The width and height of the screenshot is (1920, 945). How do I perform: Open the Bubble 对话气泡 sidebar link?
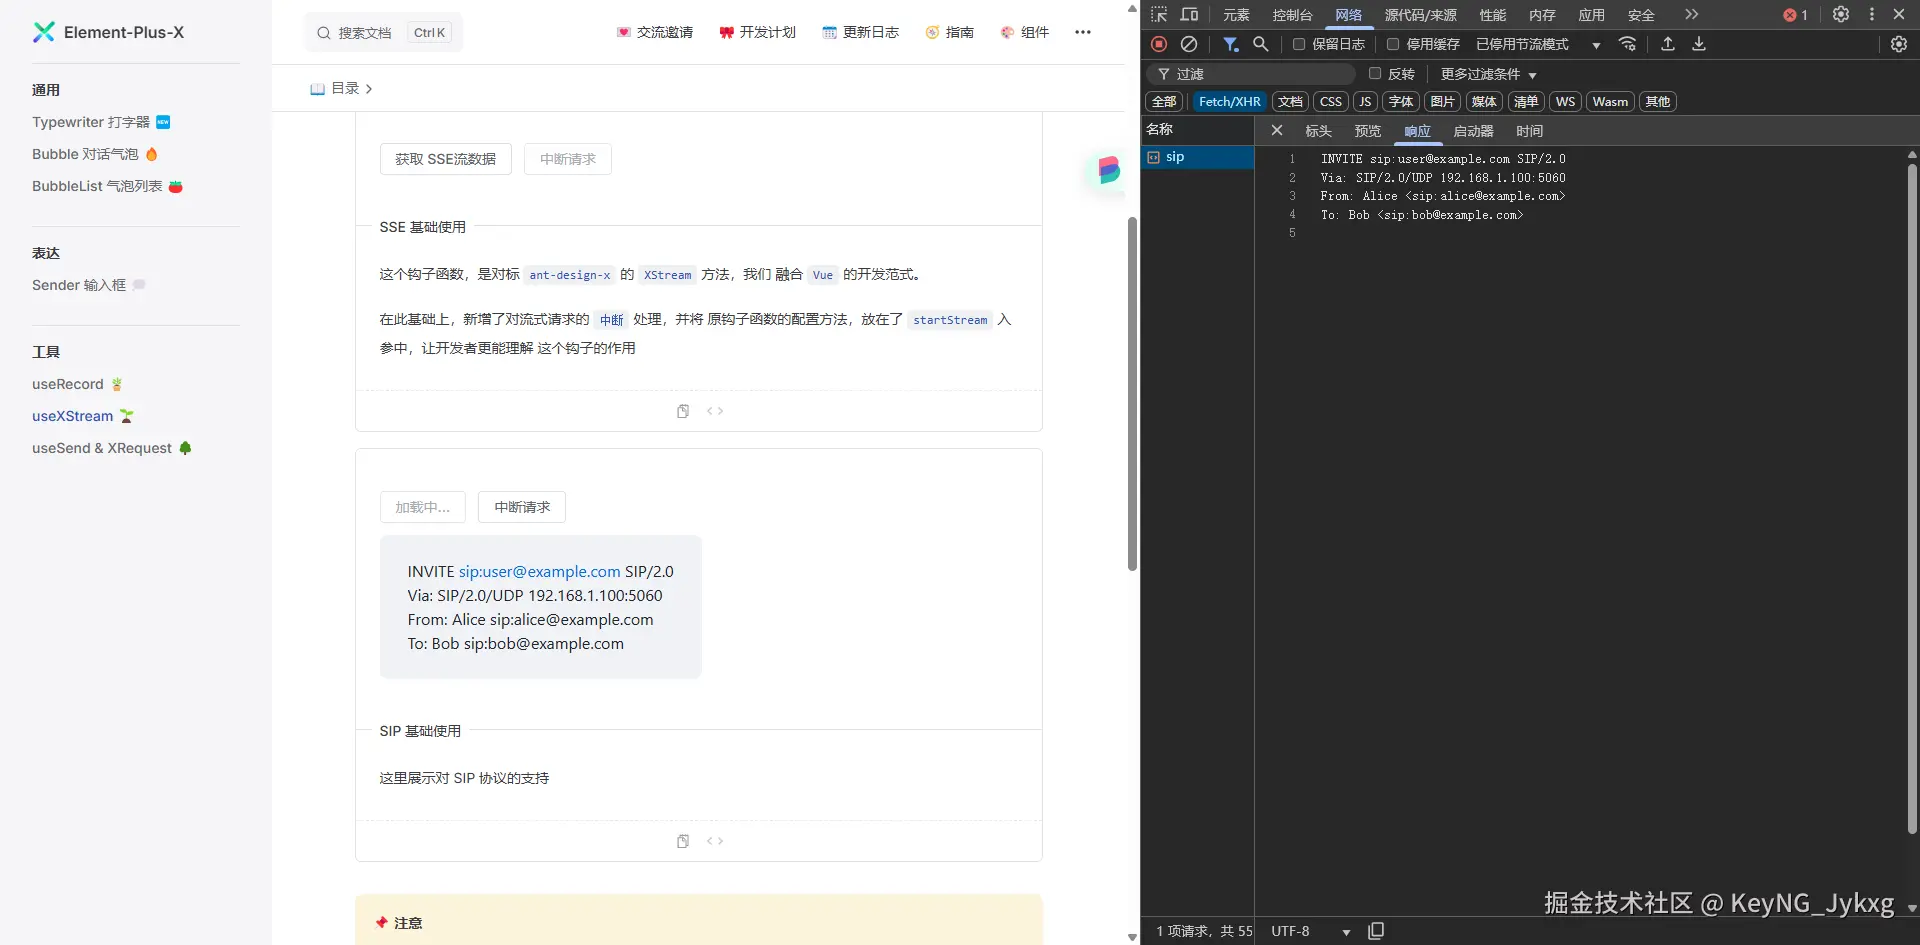coord(95,154)
